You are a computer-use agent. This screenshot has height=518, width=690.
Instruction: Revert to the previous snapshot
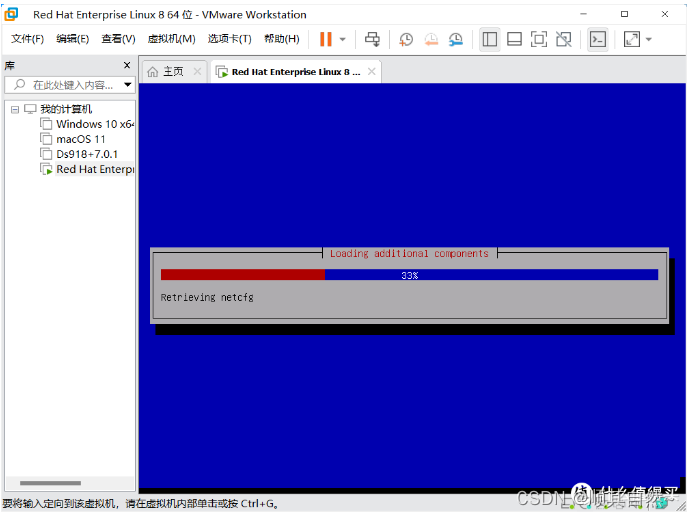(431, 39)
